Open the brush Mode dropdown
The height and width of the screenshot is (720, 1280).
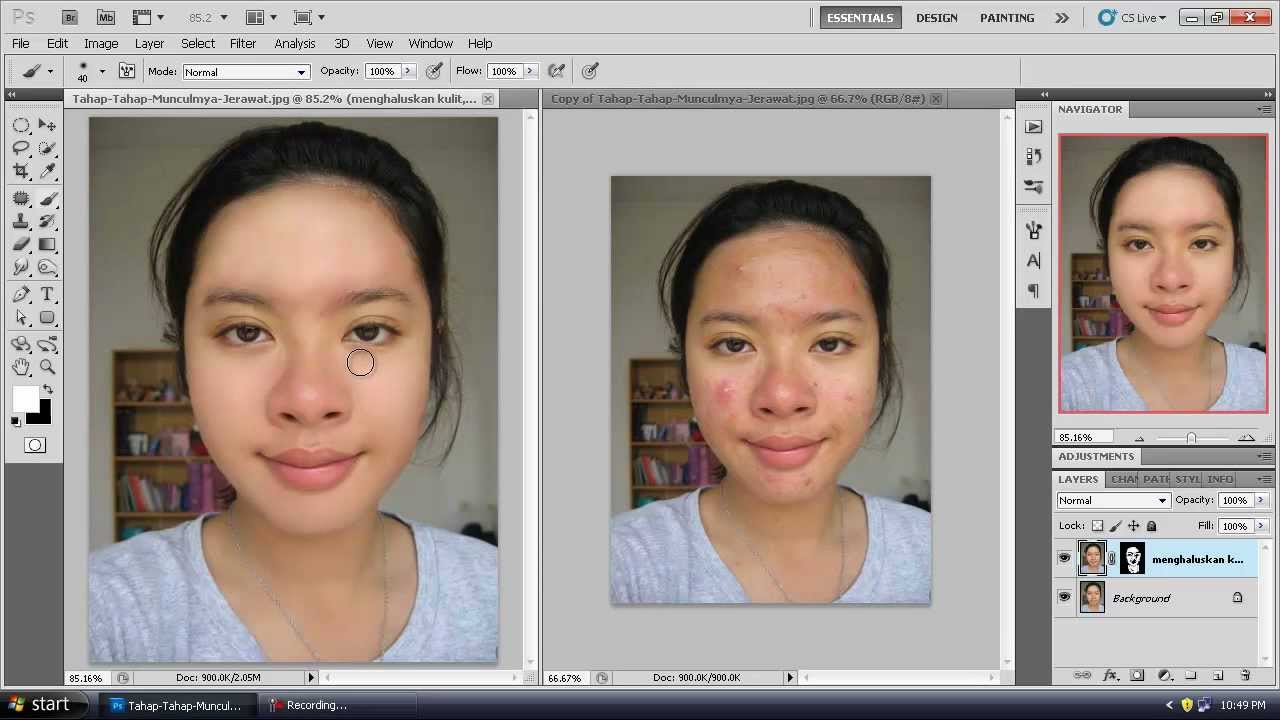(x=245, y=72)
